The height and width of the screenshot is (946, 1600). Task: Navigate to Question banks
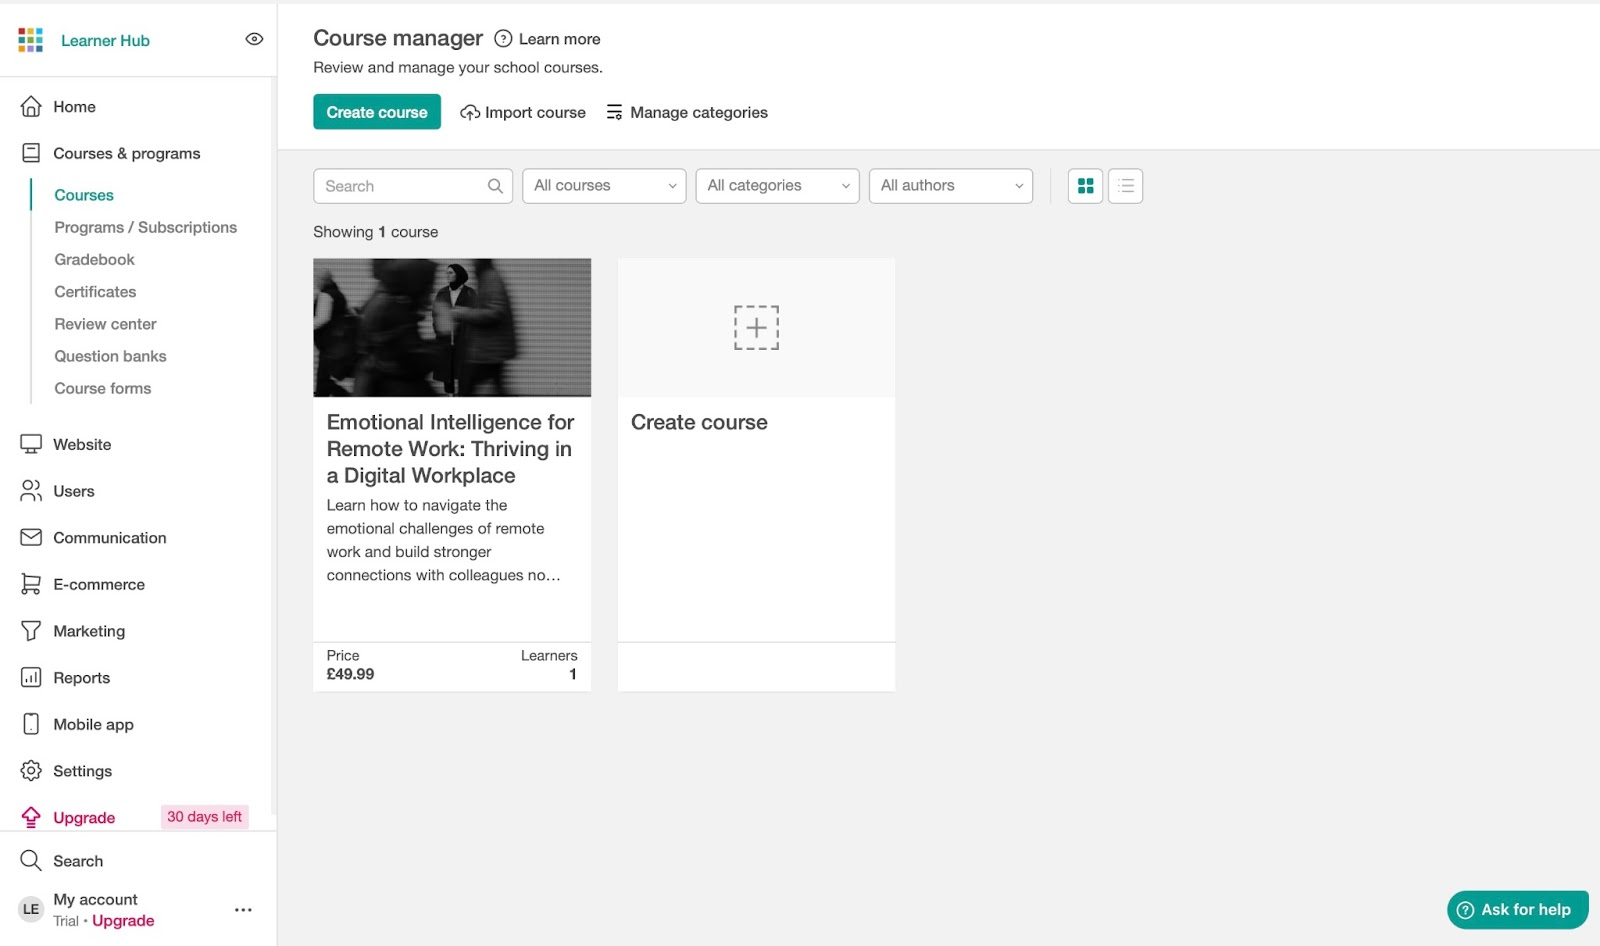click(x=110, y=356)
